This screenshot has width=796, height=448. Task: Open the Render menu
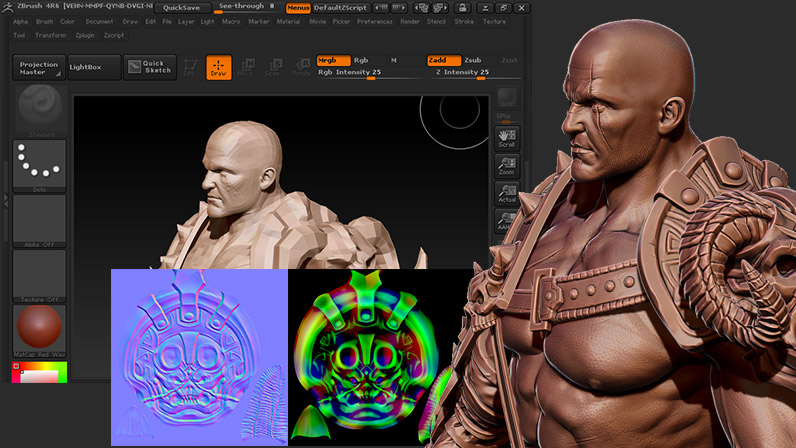click(x=410, y=22)
